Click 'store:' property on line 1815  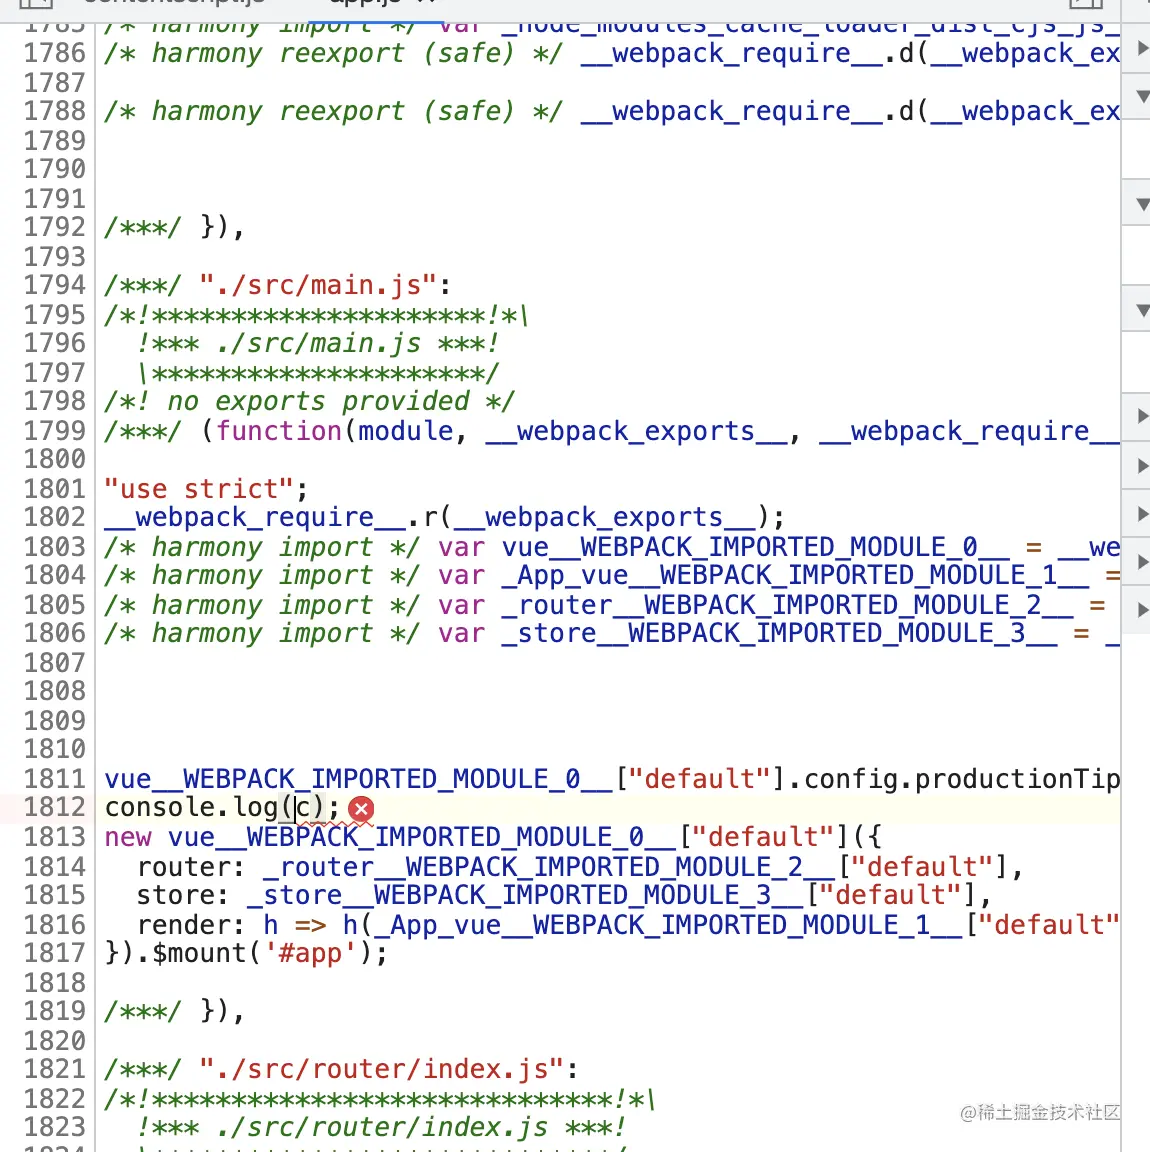pos(182,895)
